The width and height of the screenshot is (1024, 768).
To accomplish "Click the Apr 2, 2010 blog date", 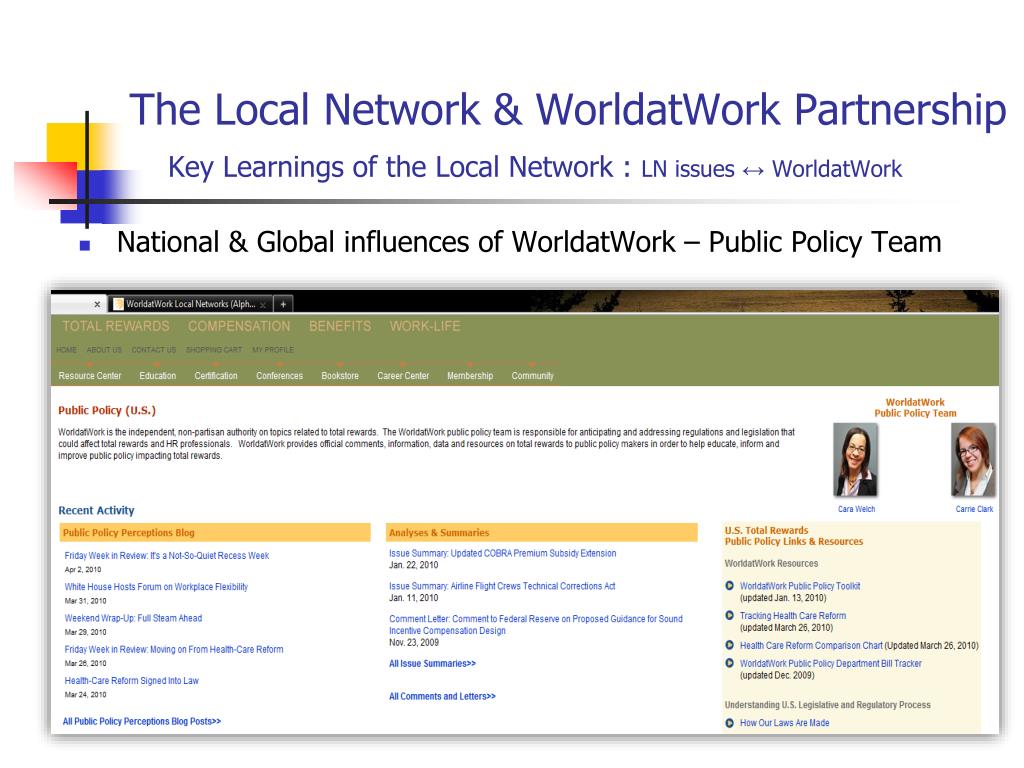I will [x=83, y=569].
